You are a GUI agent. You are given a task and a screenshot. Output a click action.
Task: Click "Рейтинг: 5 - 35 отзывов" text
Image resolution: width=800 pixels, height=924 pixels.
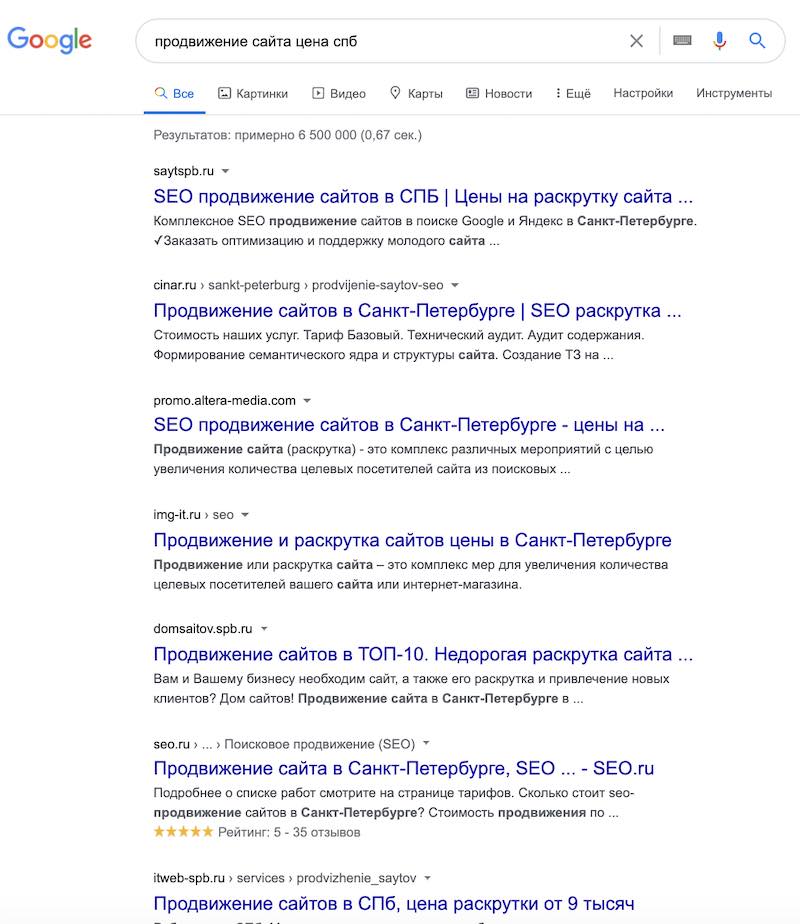(289, 833)
